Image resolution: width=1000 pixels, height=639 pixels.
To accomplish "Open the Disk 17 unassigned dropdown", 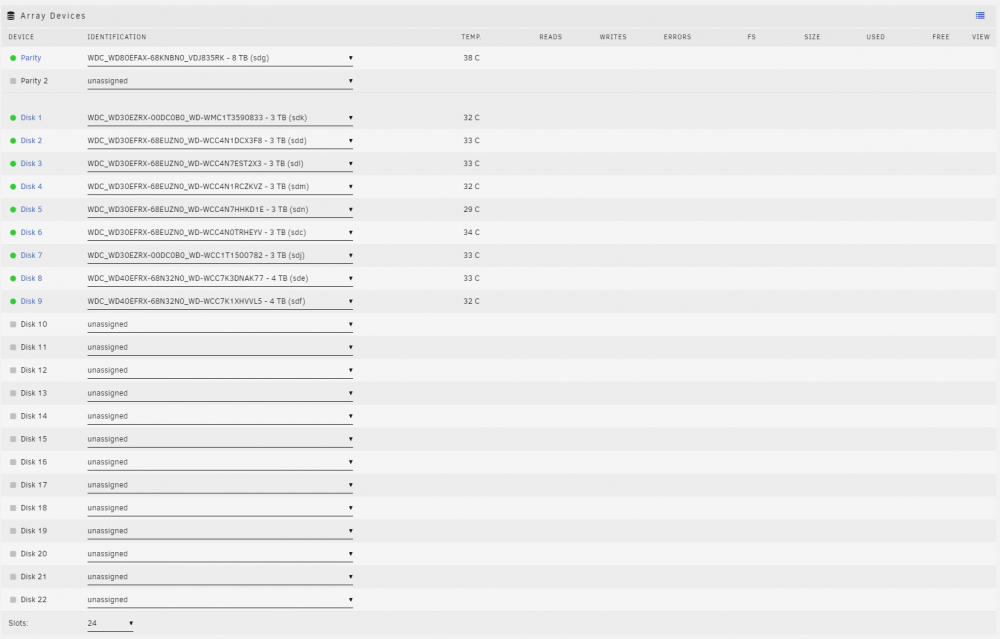I will click(x=220, y=485).
